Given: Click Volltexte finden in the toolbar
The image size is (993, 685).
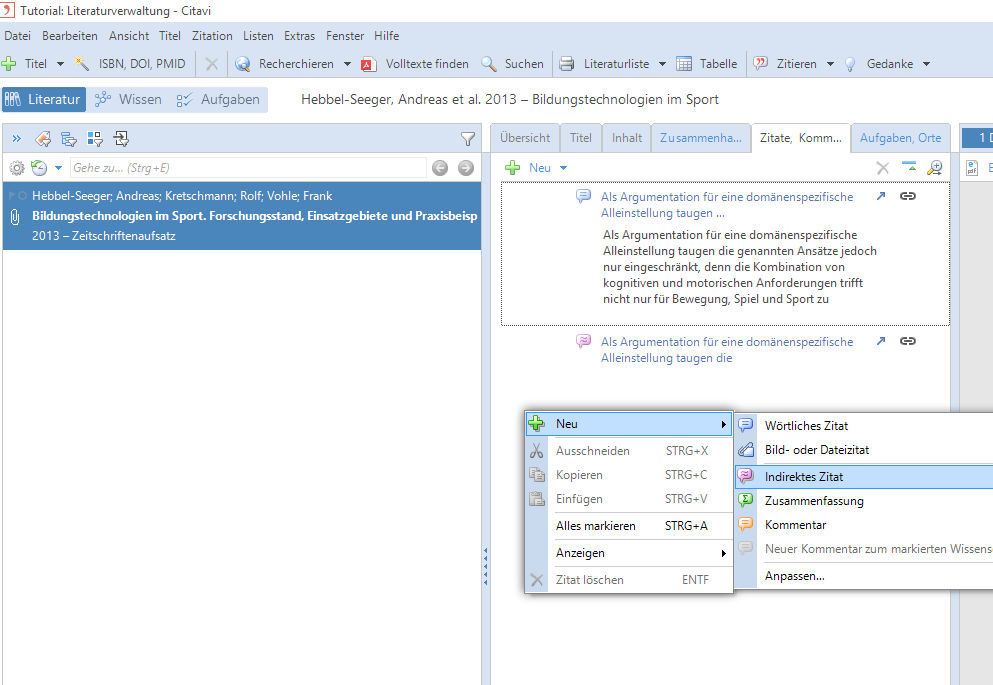Looking at the screenshot, I should tap(415, 64).
